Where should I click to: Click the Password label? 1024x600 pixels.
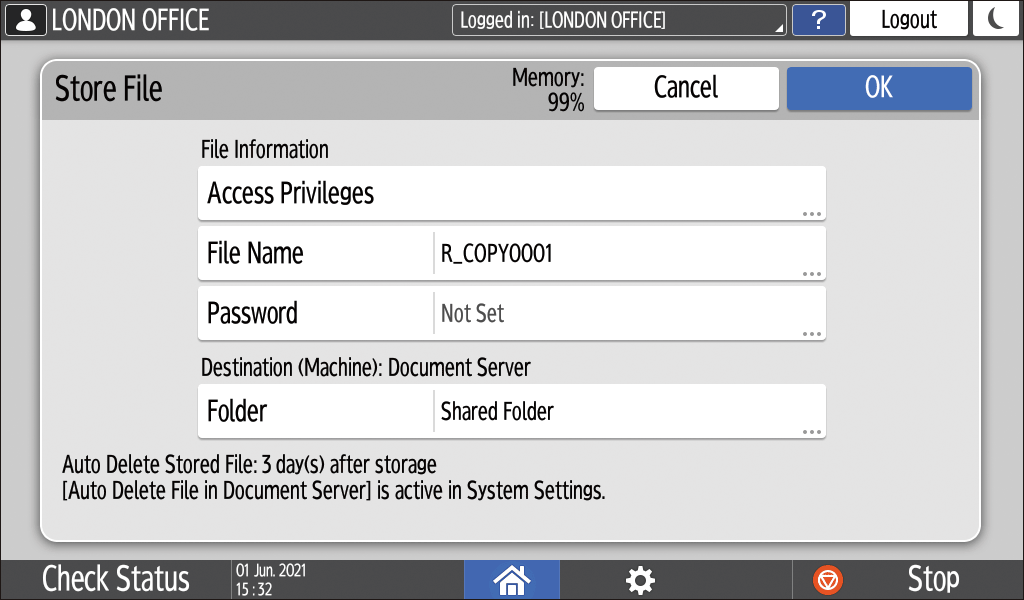(252, 314)
